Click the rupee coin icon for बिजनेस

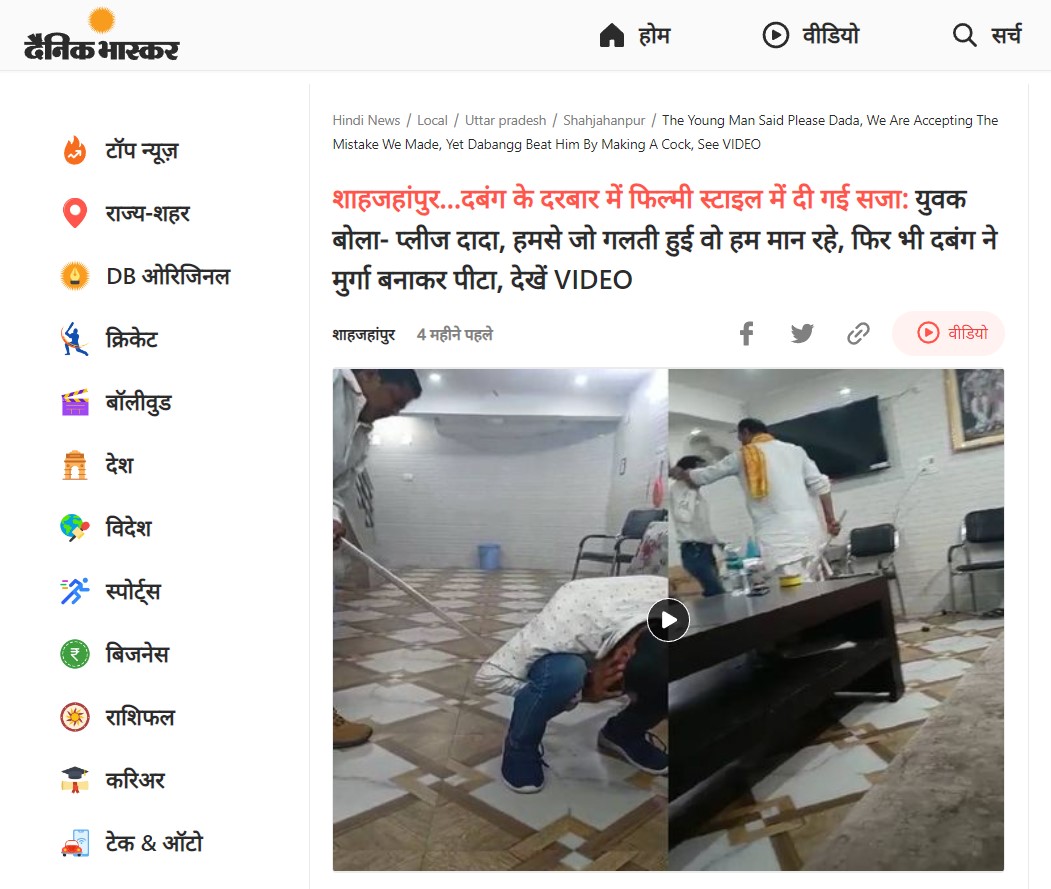pos(75,654)
